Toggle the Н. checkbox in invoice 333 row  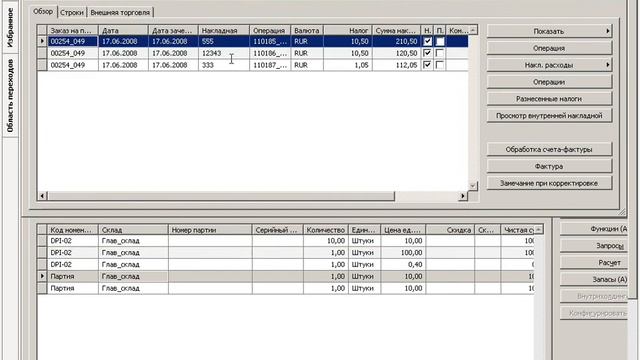pos(427,65)
